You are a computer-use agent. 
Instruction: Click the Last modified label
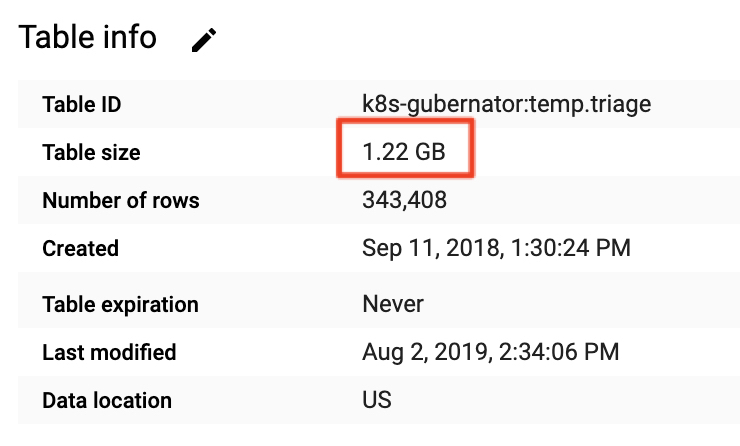[109, 353]
